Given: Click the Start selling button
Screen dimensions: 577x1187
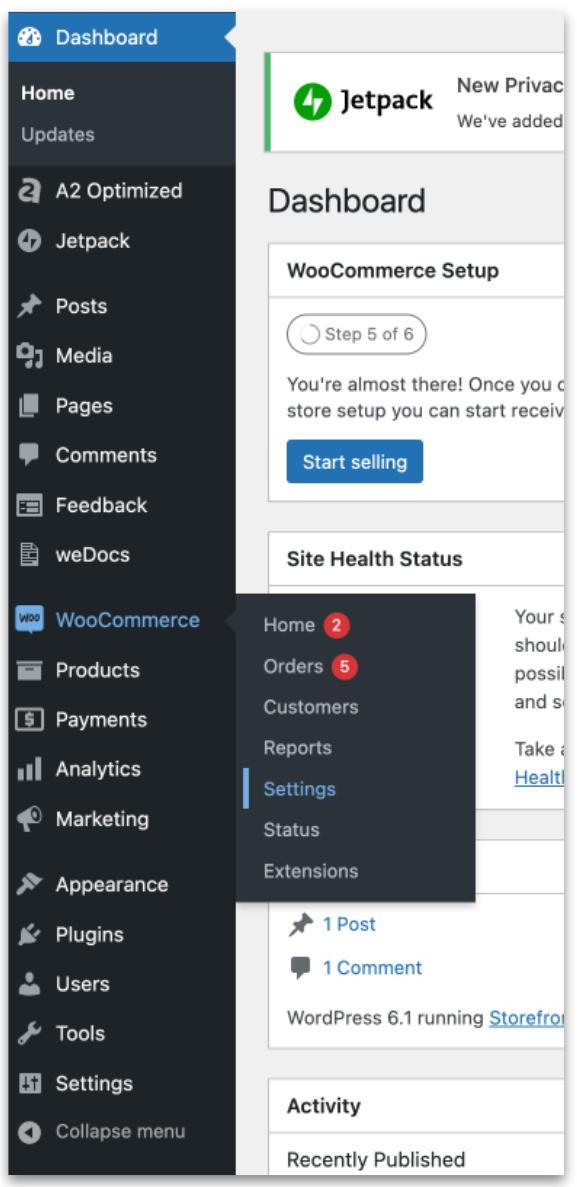Looking at the screenshot, I should pyautogui.click(x=354, y=462).
